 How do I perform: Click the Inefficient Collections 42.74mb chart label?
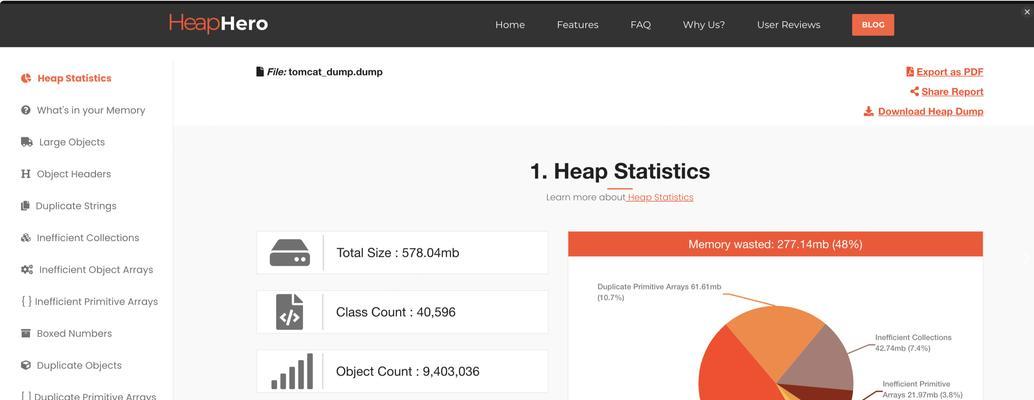(913, 343)
